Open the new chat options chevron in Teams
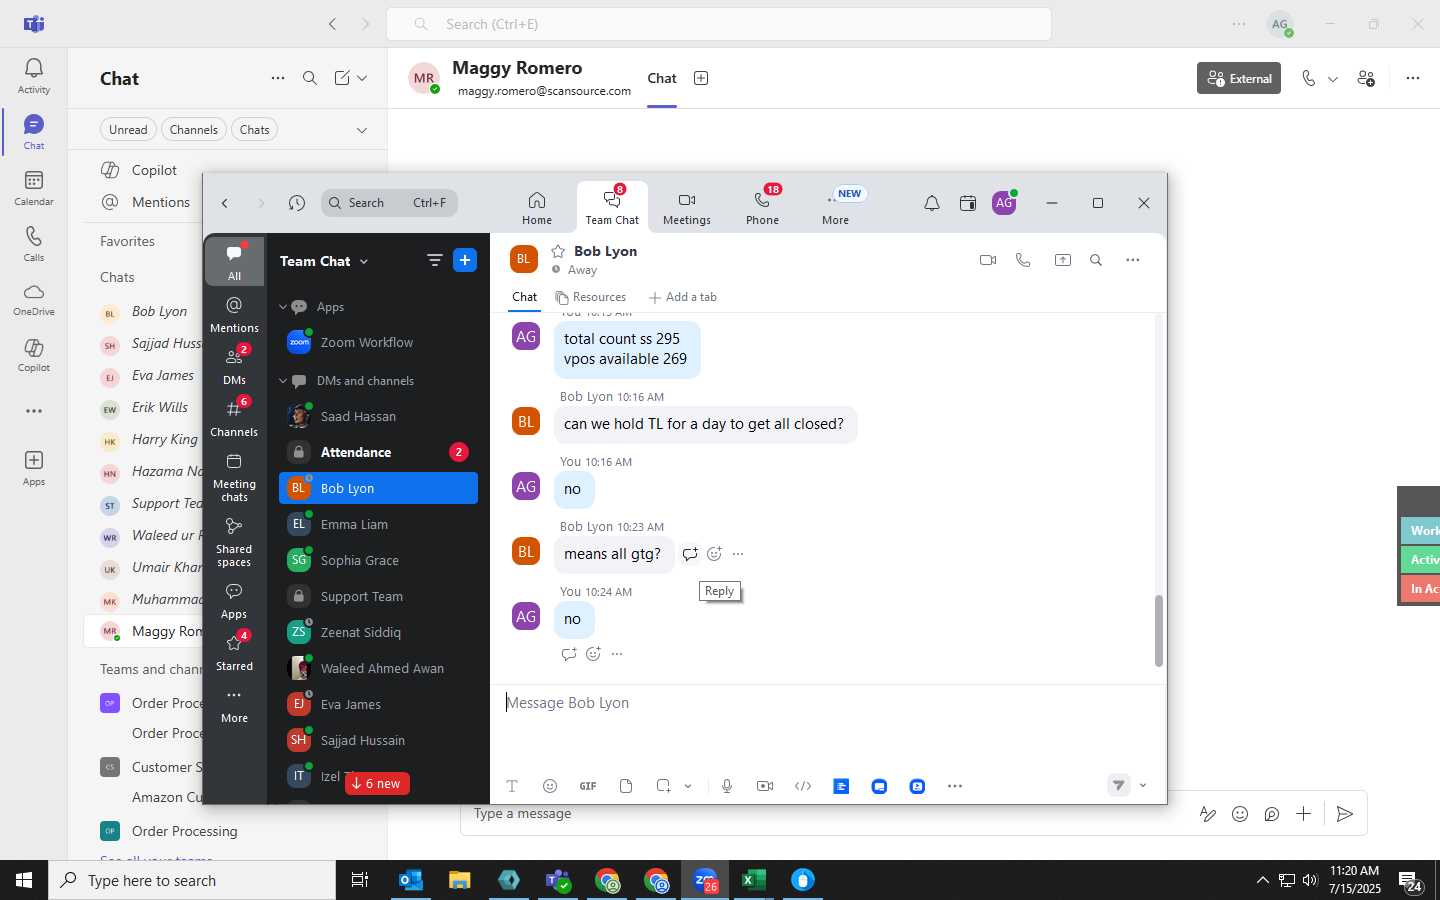 pyautogui.click(x=362, y=78)
